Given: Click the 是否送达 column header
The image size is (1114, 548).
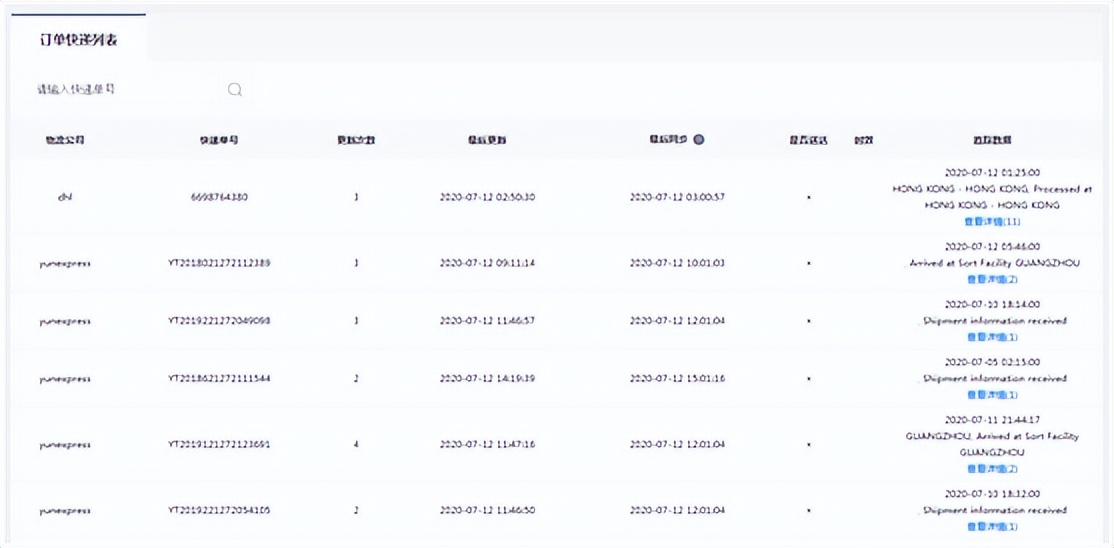Looking at the screenshot, I should click(808, 140).
